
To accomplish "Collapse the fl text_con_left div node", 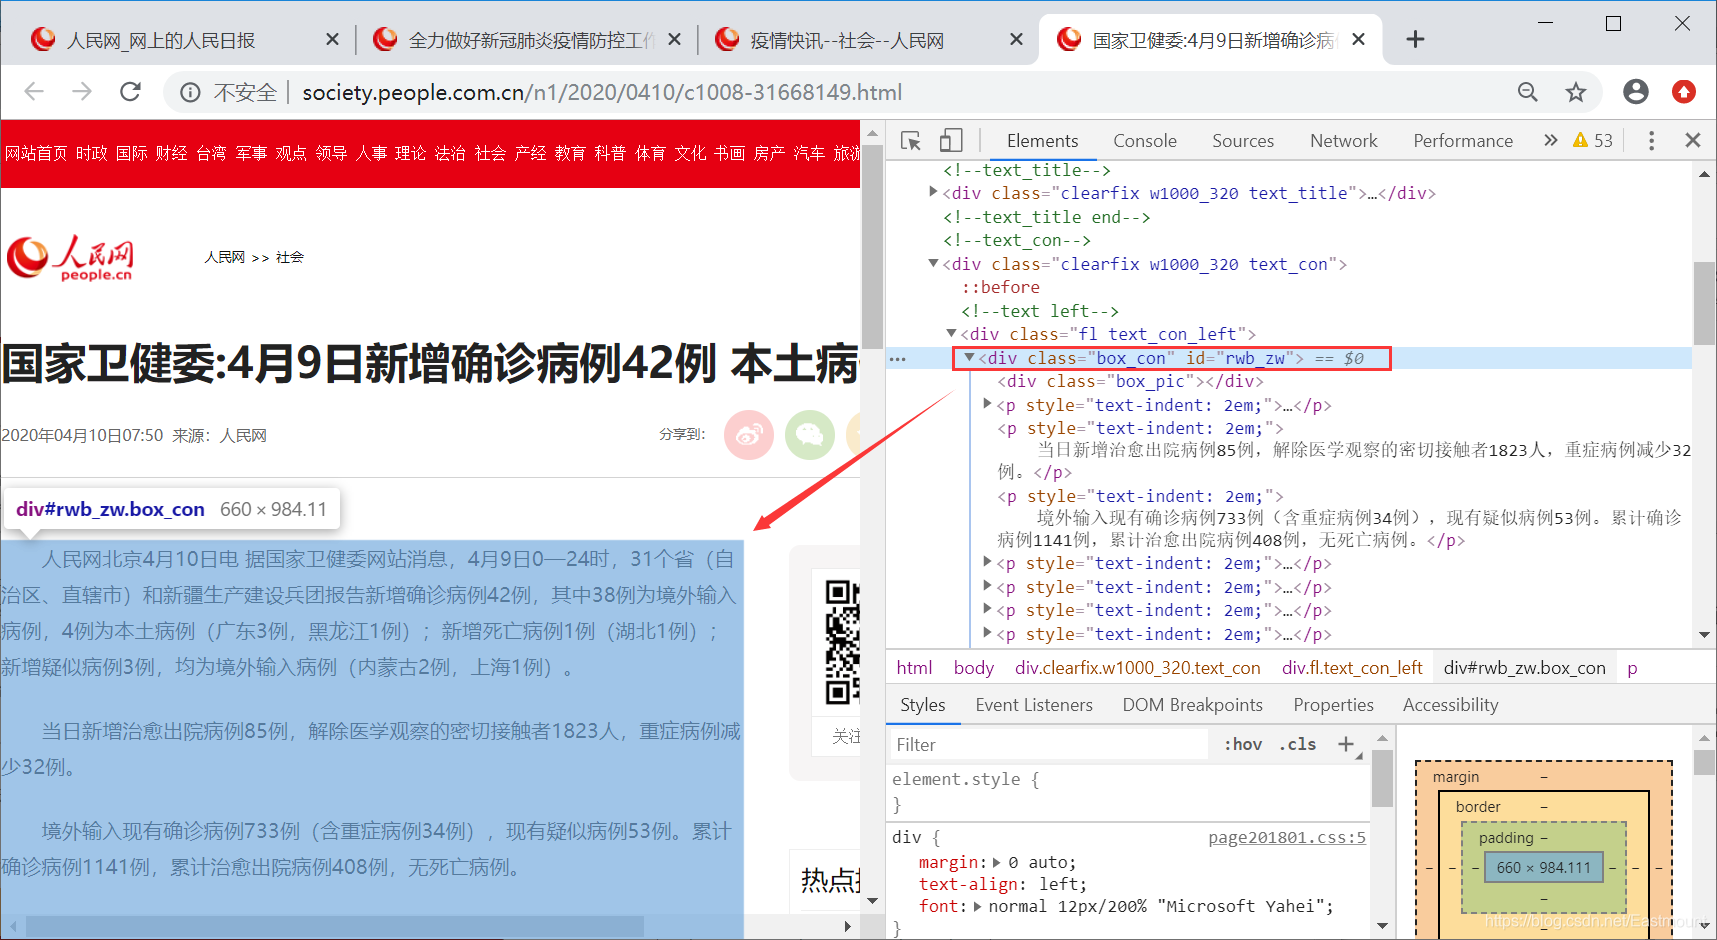I will tap(951, 333).
